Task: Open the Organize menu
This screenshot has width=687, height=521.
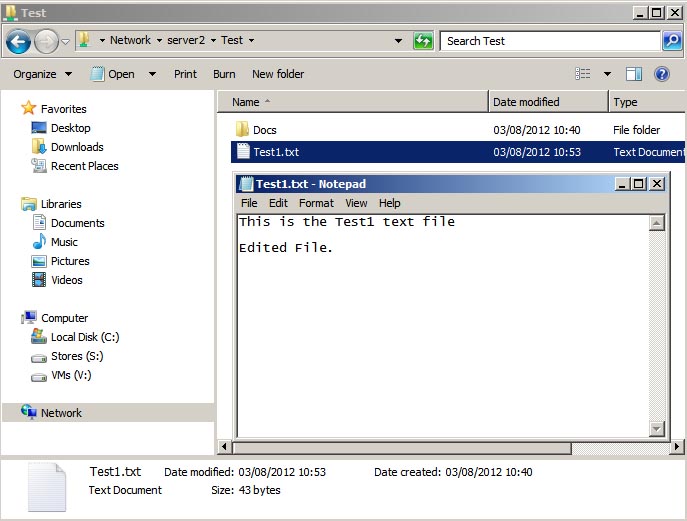Action: pyautogui.click(x=42, y=74)
